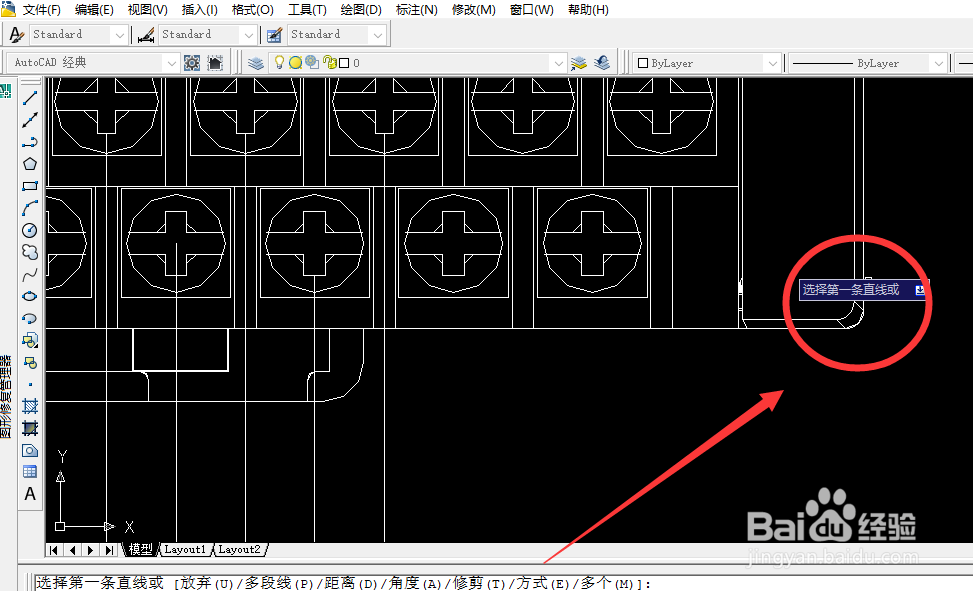Click next layout tab arrow
Image resolution: width=973 pixels, height=591 pixels.
click(91, 550)
